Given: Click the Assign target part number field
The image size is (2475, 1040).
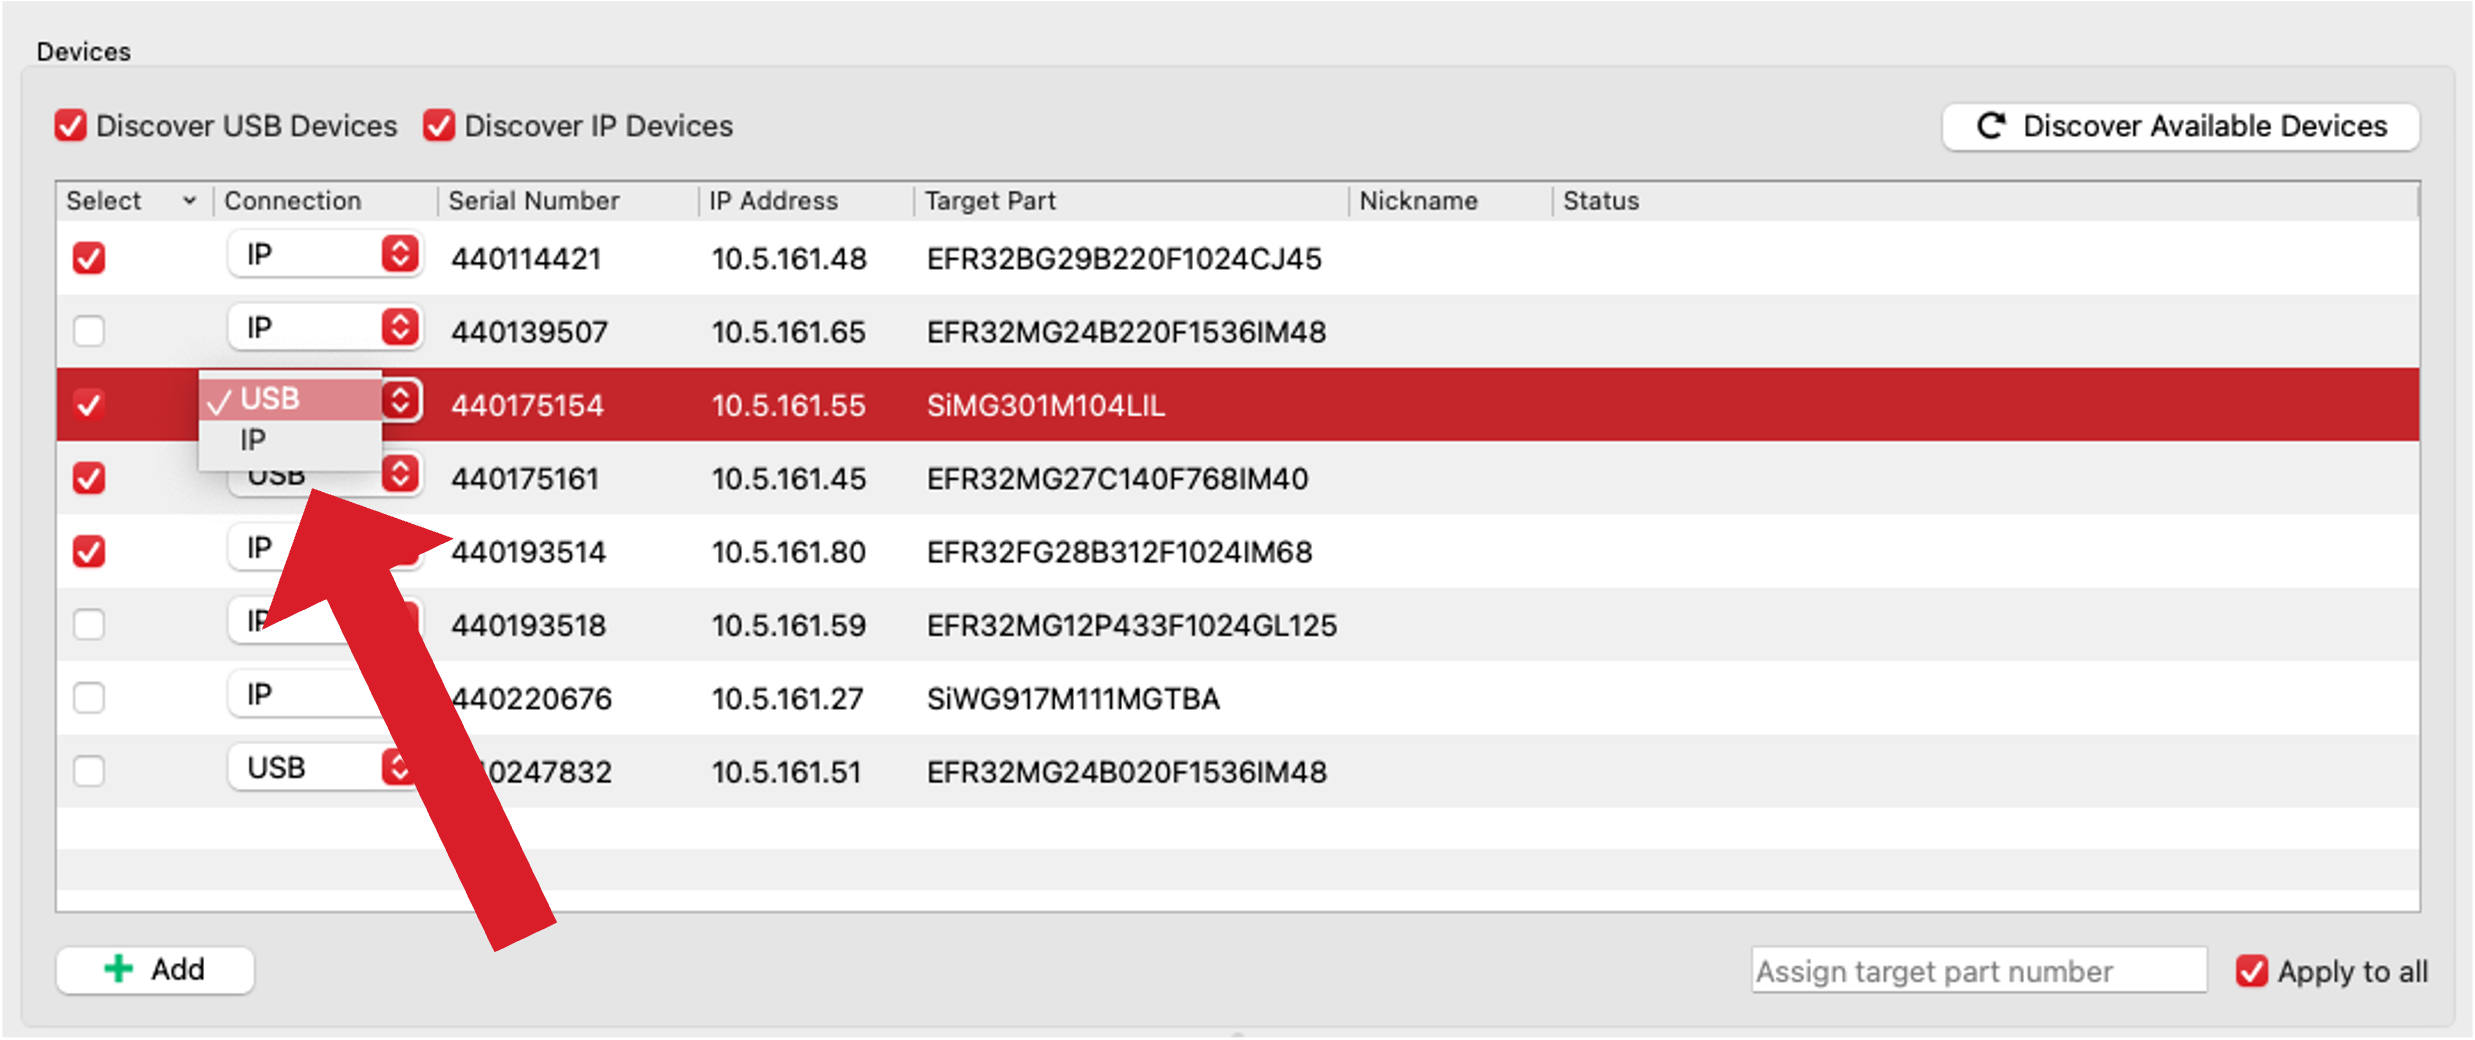Looking at the screenshot, I should click(x=1977, y=971).
